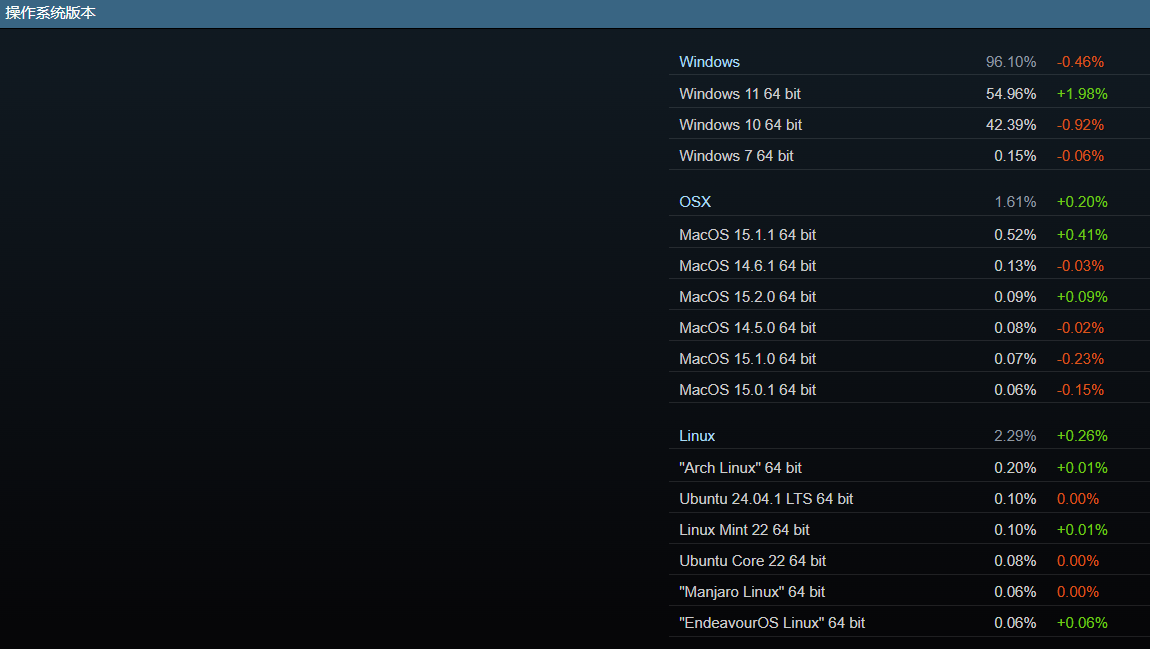Select the Ubuntu Core 22 64 bit row
The height and width of the screenshot is (649, 1150).
coord(909,560)
